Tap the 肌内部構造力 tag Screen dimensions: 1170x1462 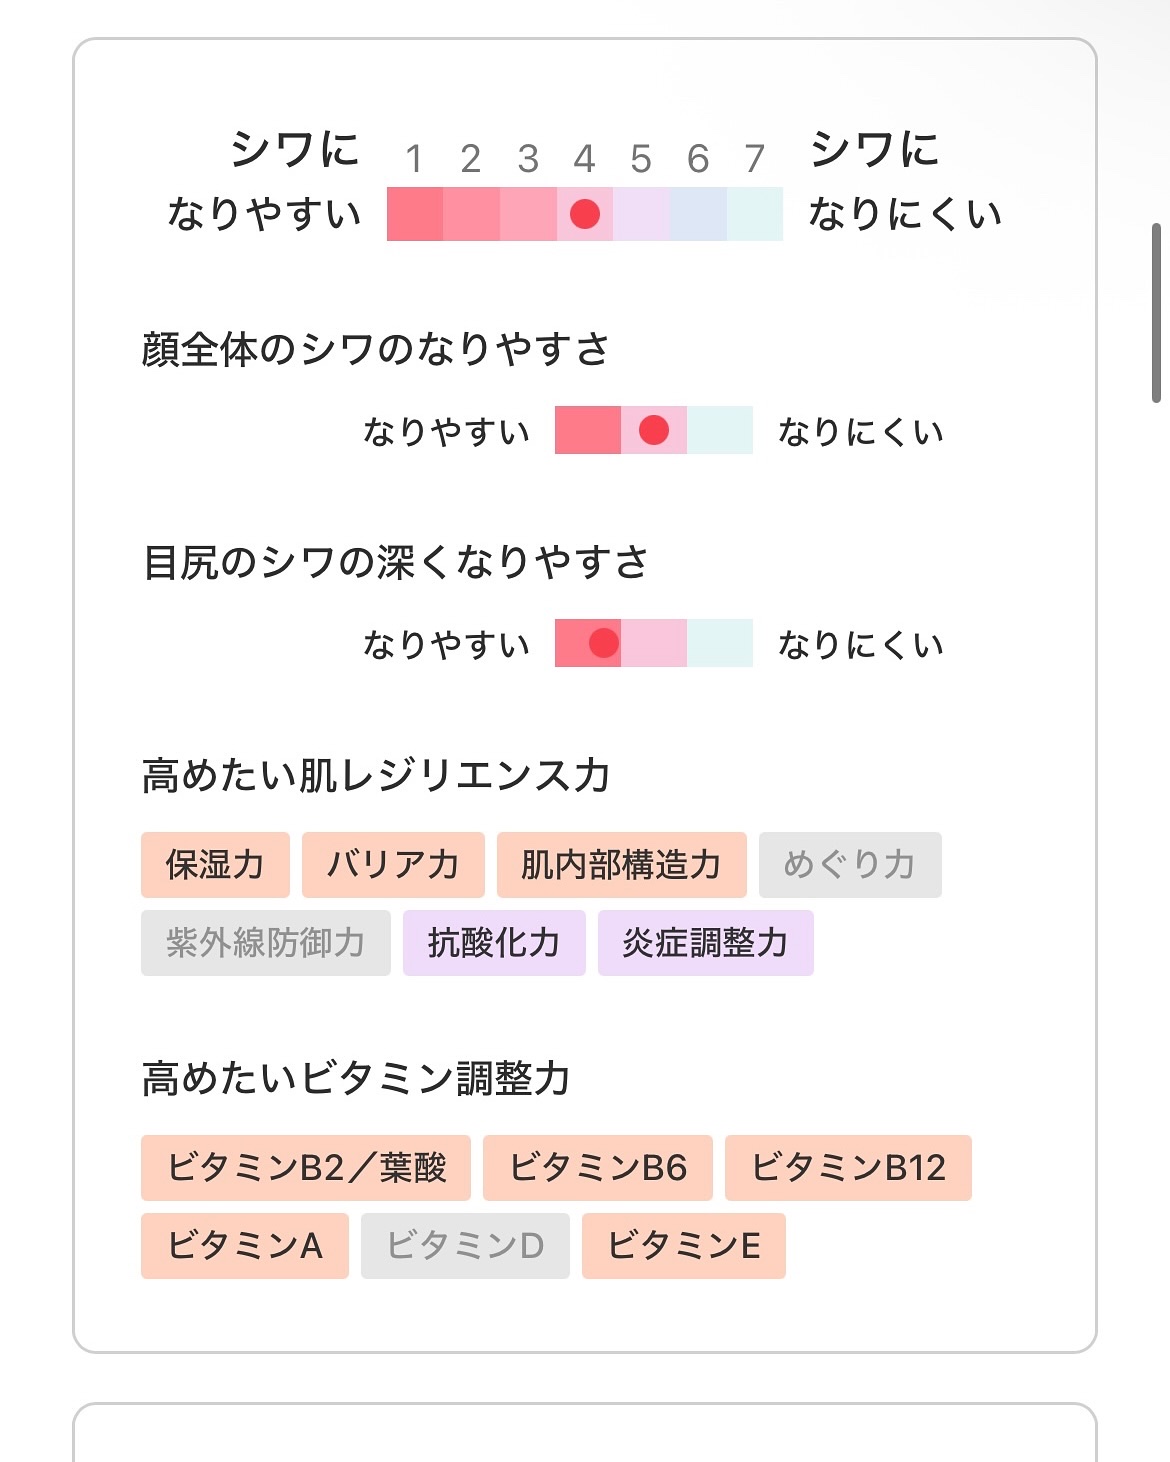tap(621, 865)
